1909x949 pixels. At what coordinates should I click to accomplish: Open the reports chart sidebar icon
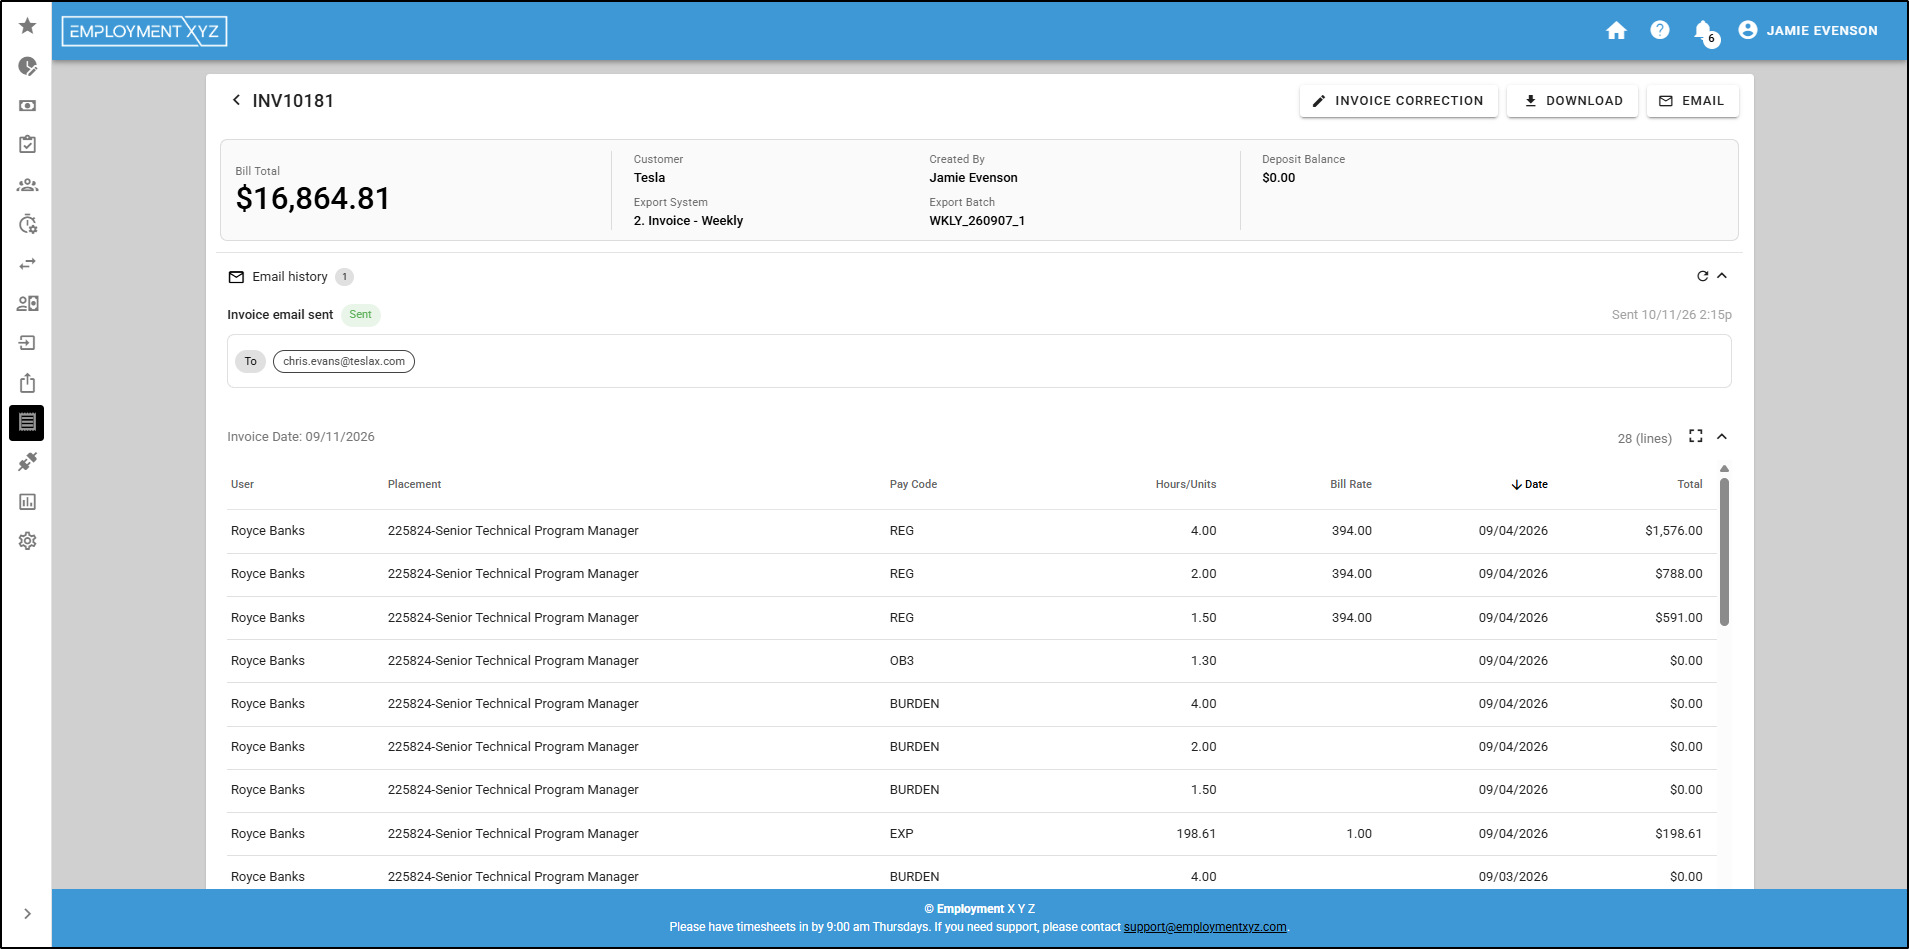point(27,502)
